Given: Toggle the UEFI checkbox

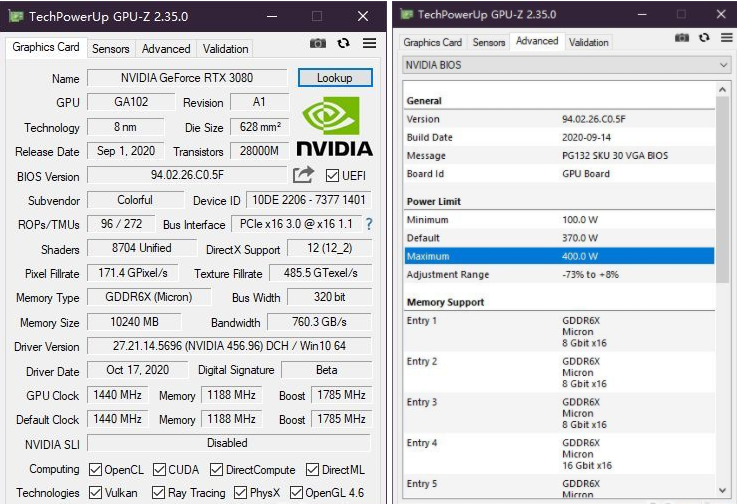Looking at the screenshot, I should tap(333, 176).
